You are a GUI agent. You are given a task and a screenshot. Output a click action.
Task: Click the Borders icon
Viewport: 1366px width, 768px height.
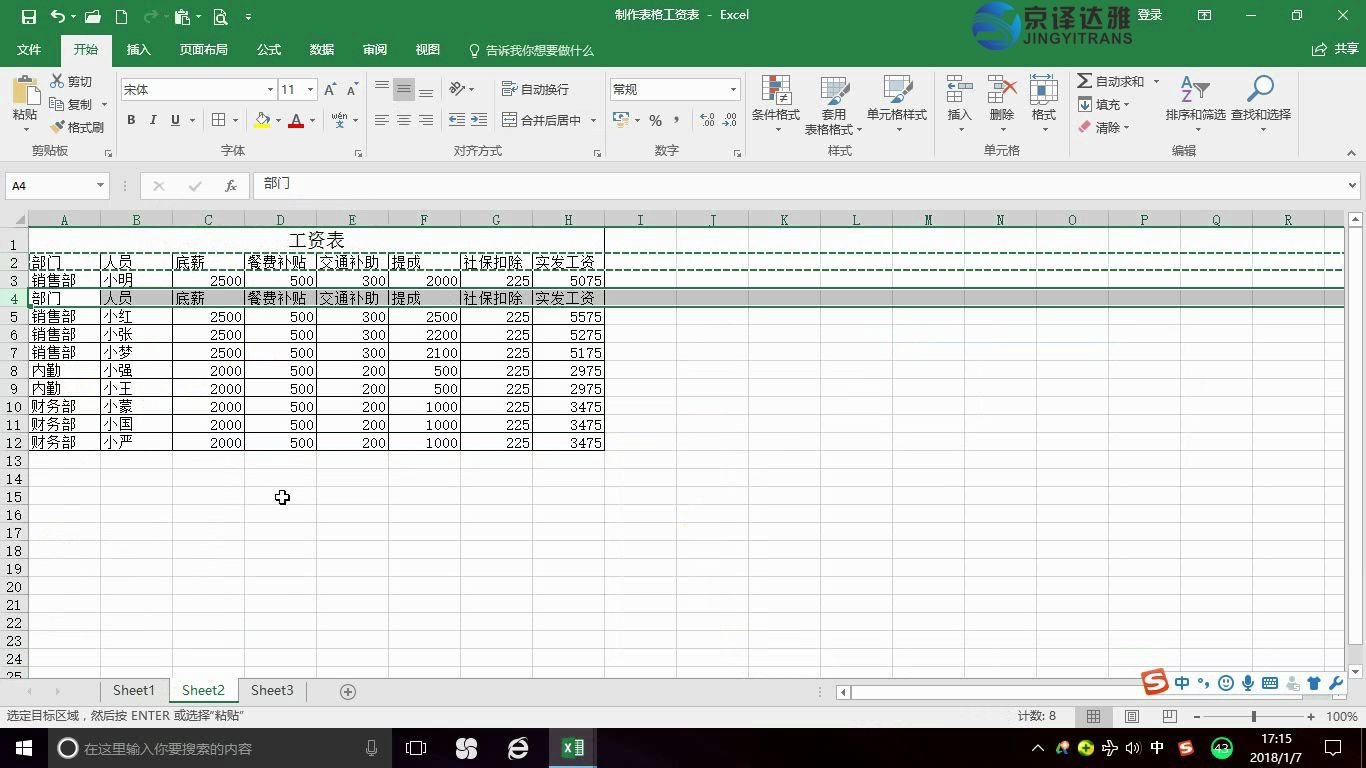[219, 120]
